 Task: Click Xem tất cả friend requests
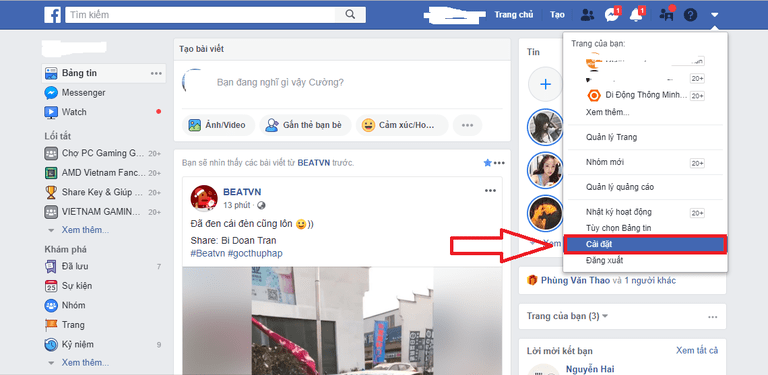(697, 351)
